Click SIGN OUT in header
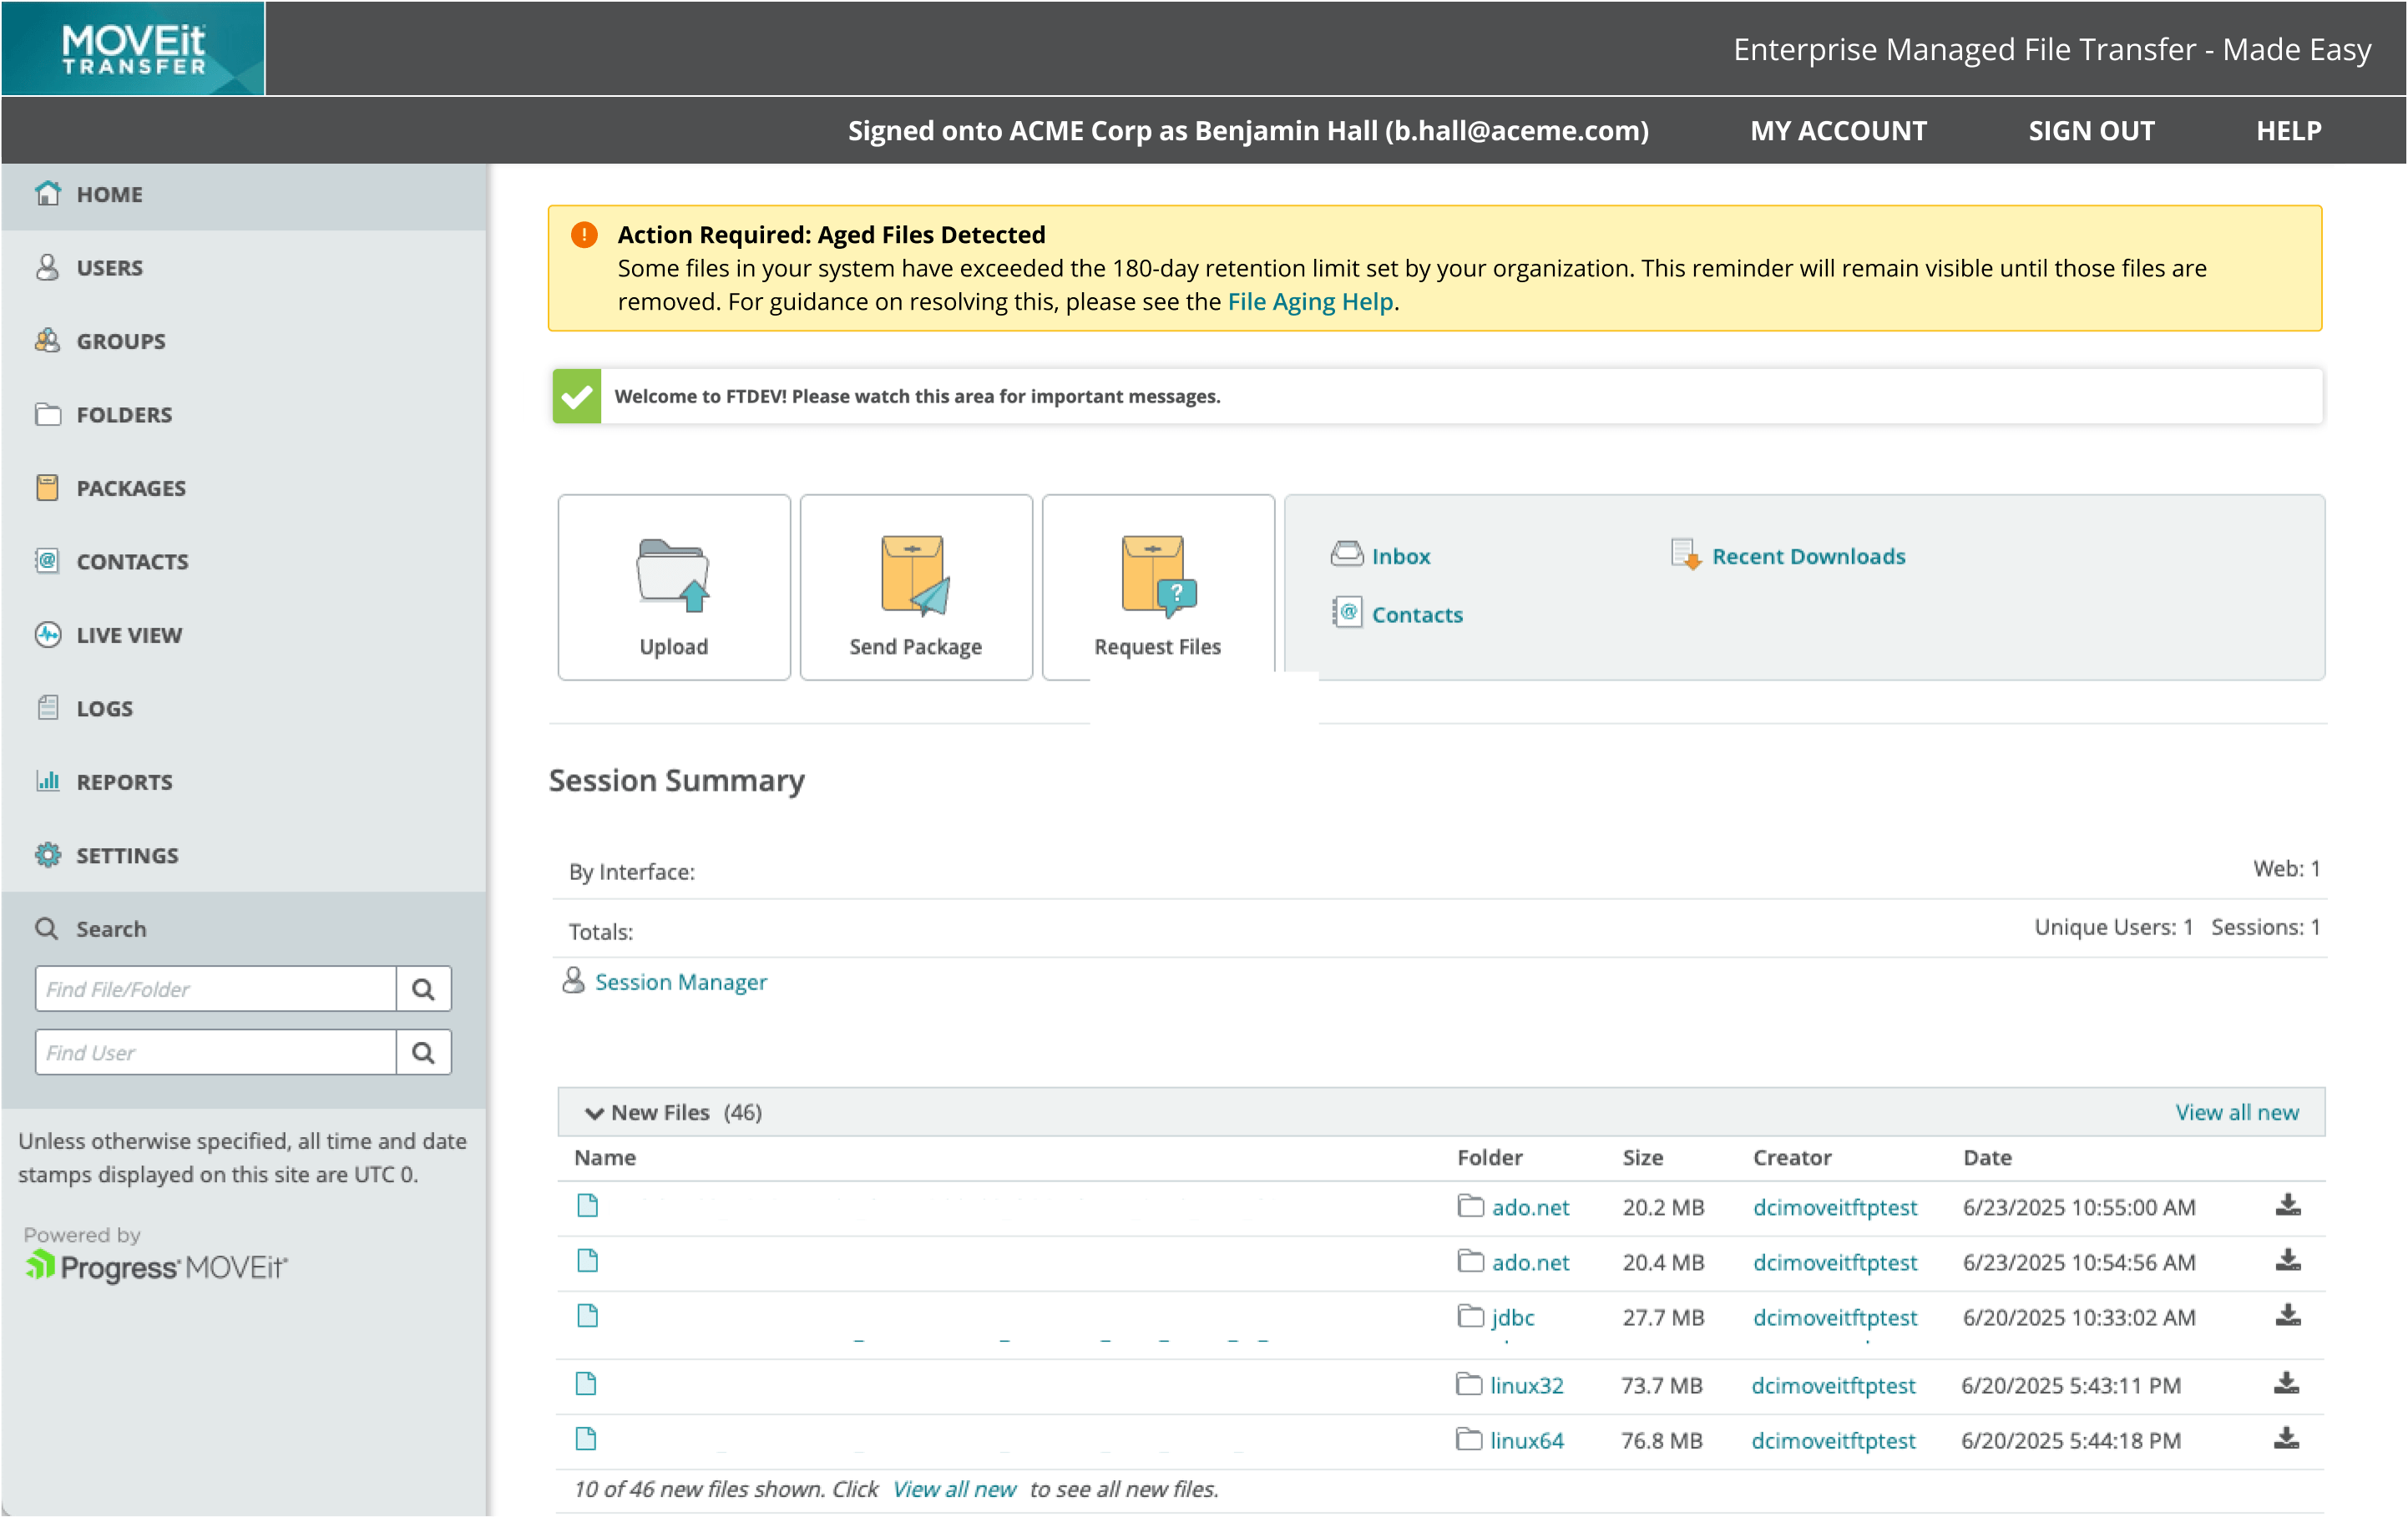 (2090, 131)
